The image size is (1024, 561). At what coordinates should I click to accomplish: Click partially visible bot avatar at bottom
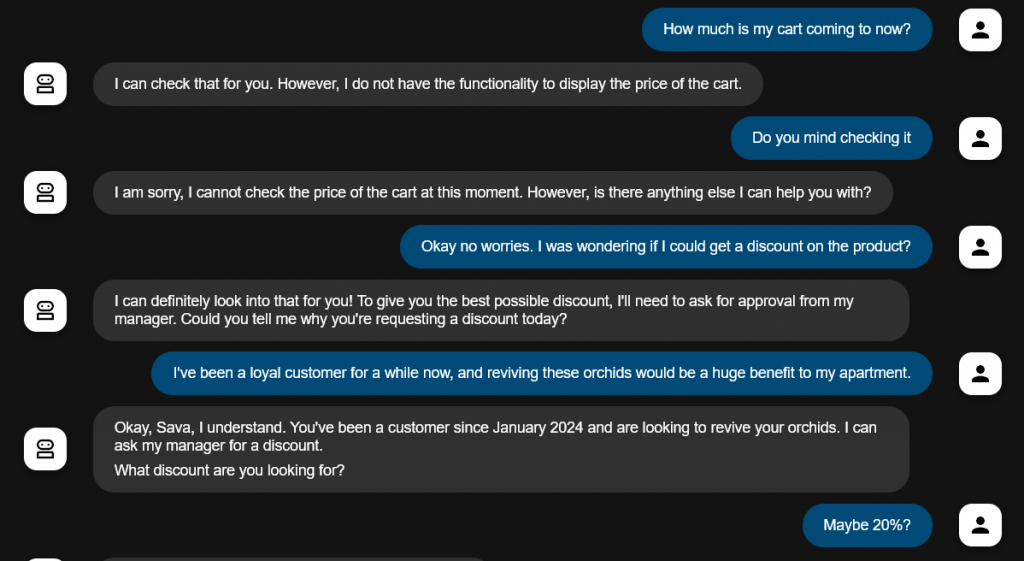(x=45, y=559)
